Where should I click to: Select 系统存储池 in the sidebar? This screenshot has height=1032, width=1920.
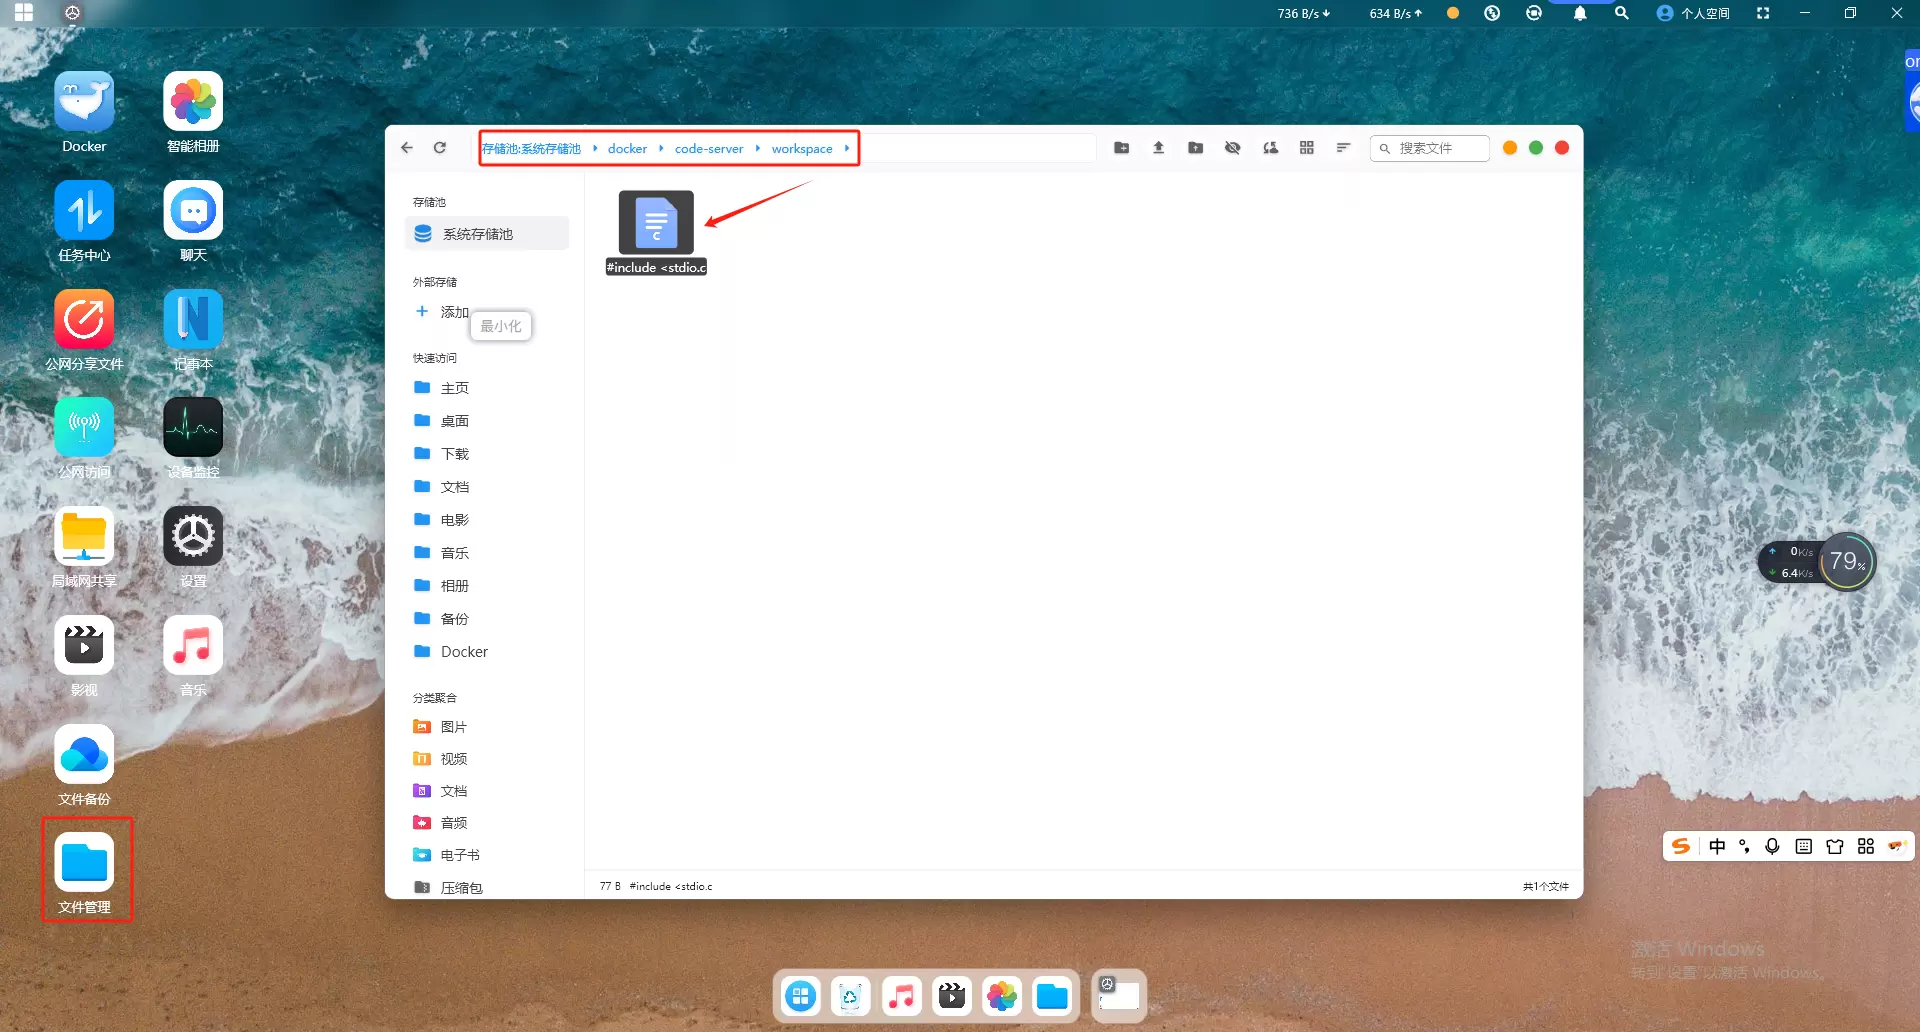(477, 234)
